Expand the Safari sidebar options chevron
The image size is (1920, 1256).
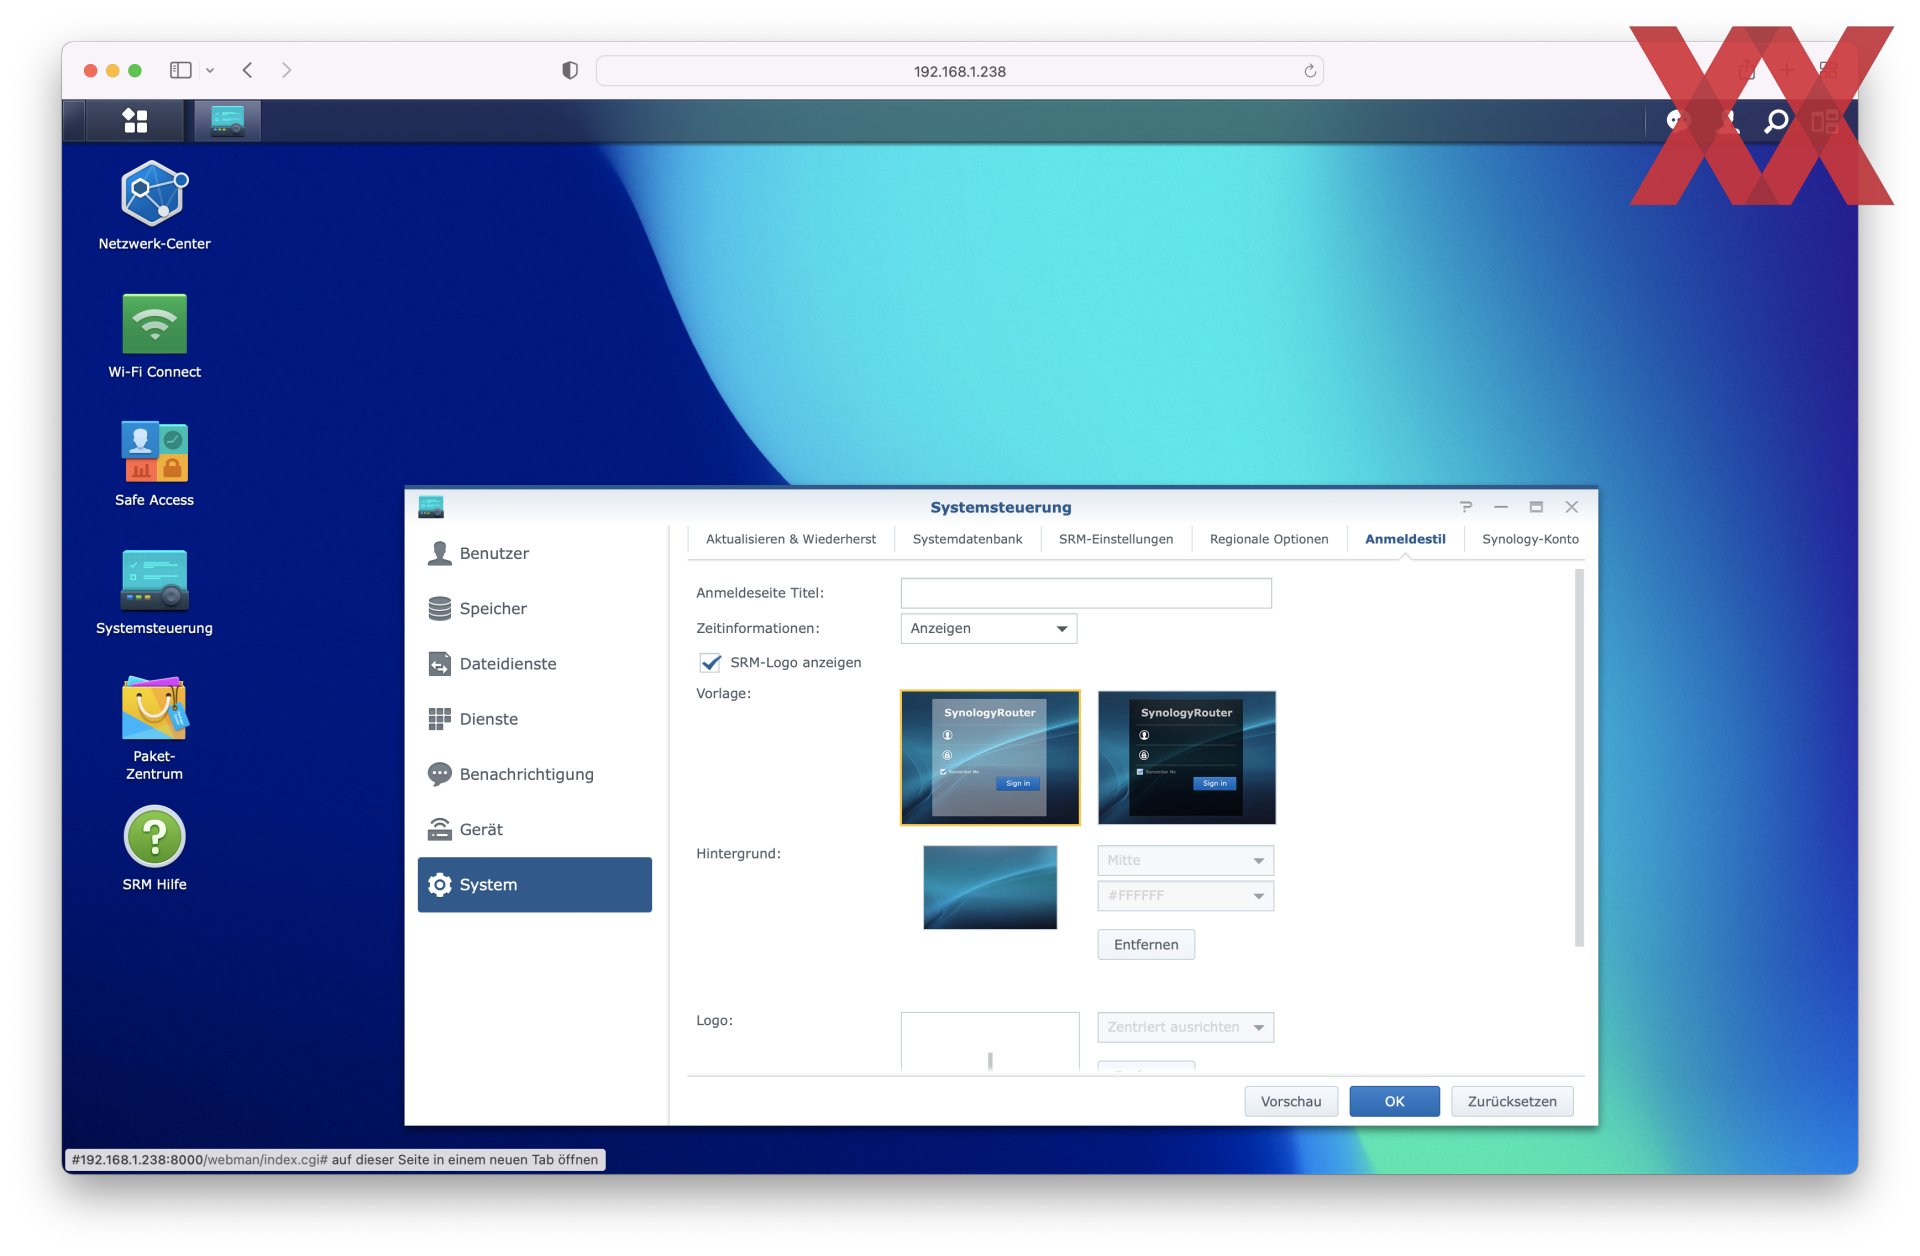pyautogui.click(x=210, y=70)
